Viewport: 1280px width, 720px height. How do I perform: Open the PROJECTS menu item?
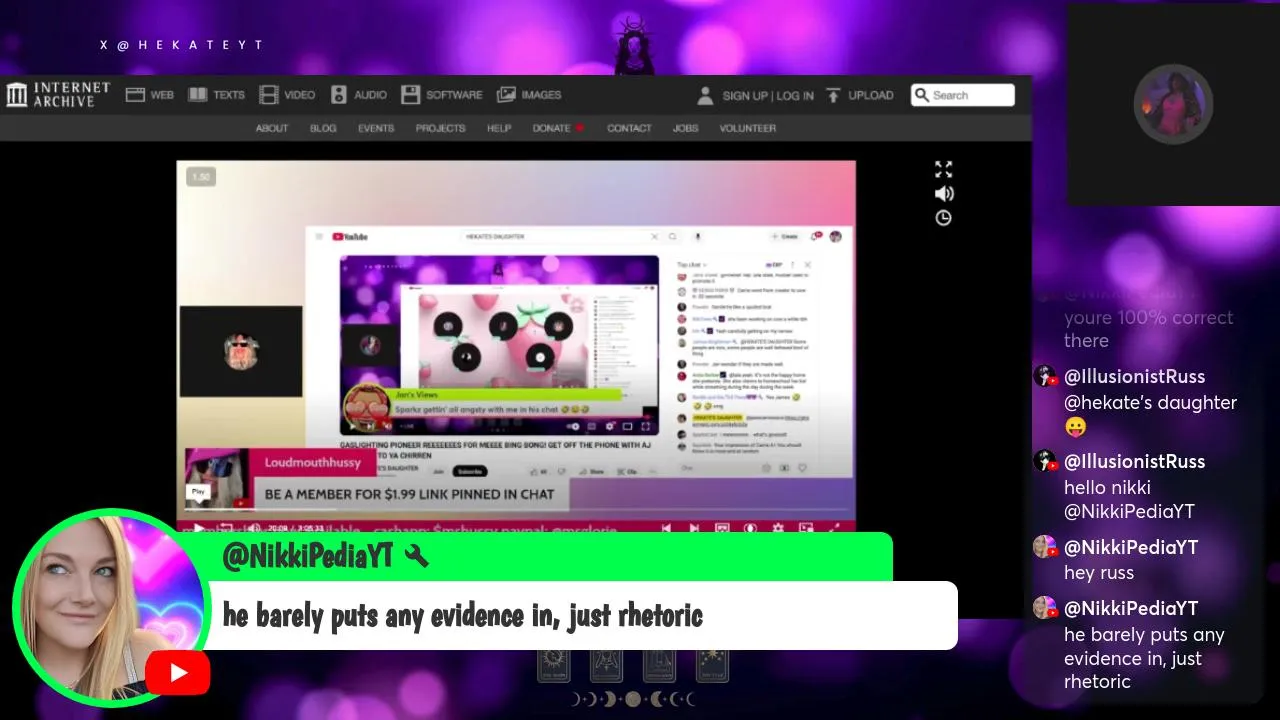click(x=441, y=128)
